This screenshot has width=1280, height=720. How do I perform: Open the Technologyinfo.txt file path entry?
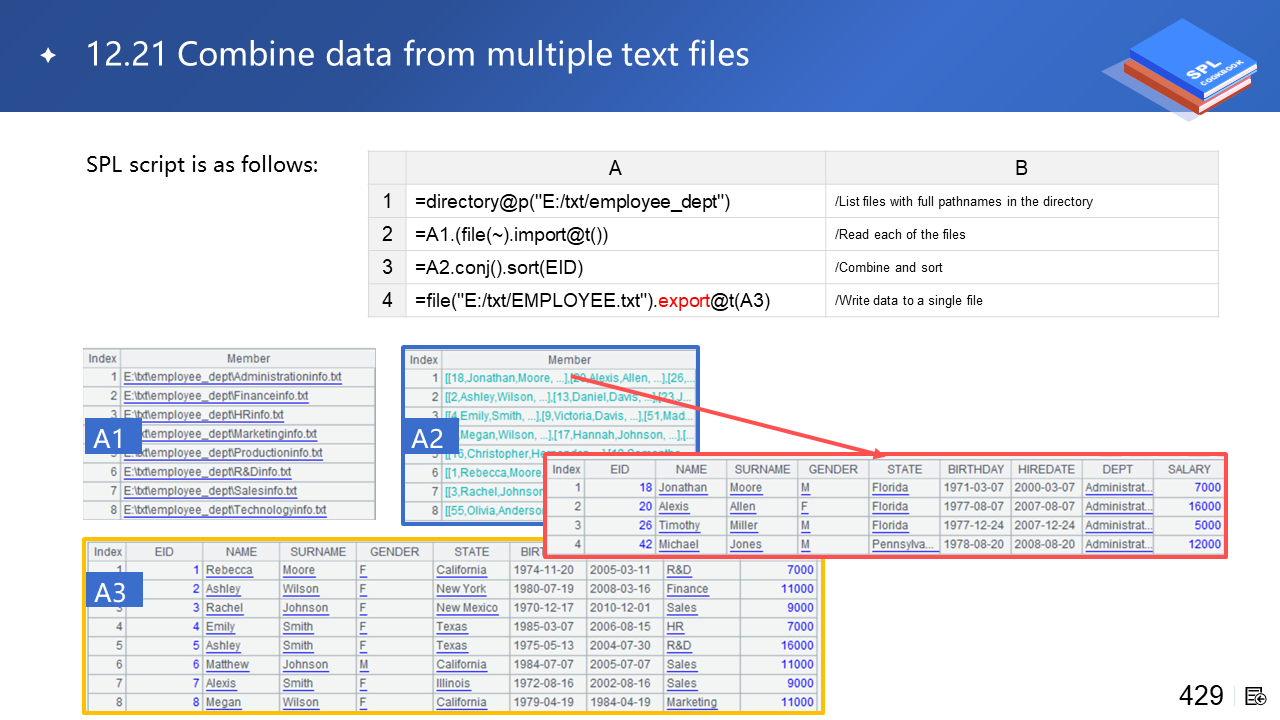tap(225, 510)
